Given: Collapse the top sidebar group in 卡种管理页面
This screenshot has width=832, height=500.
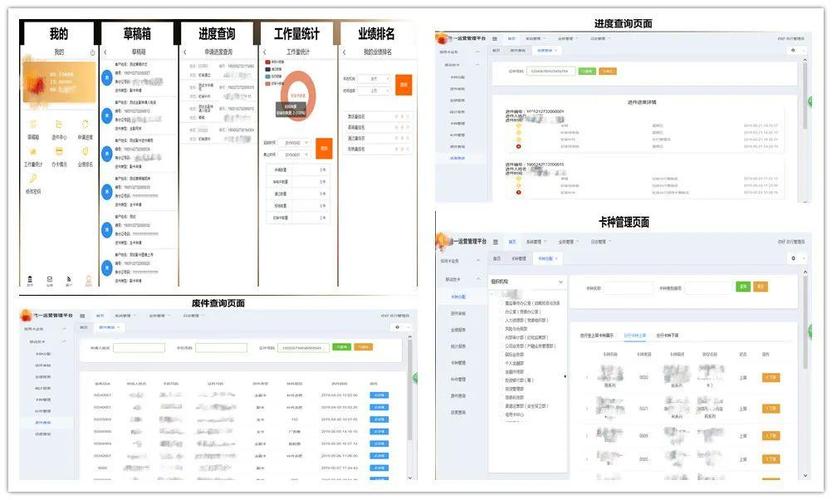Looking at the screenshot, I should click(x=478, y=261).
